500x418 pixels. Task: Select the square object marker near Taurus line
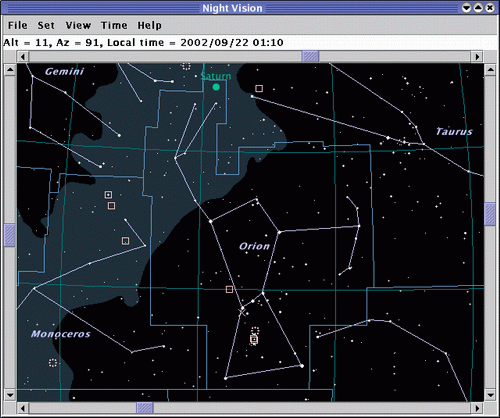click(x=259, y=88)
